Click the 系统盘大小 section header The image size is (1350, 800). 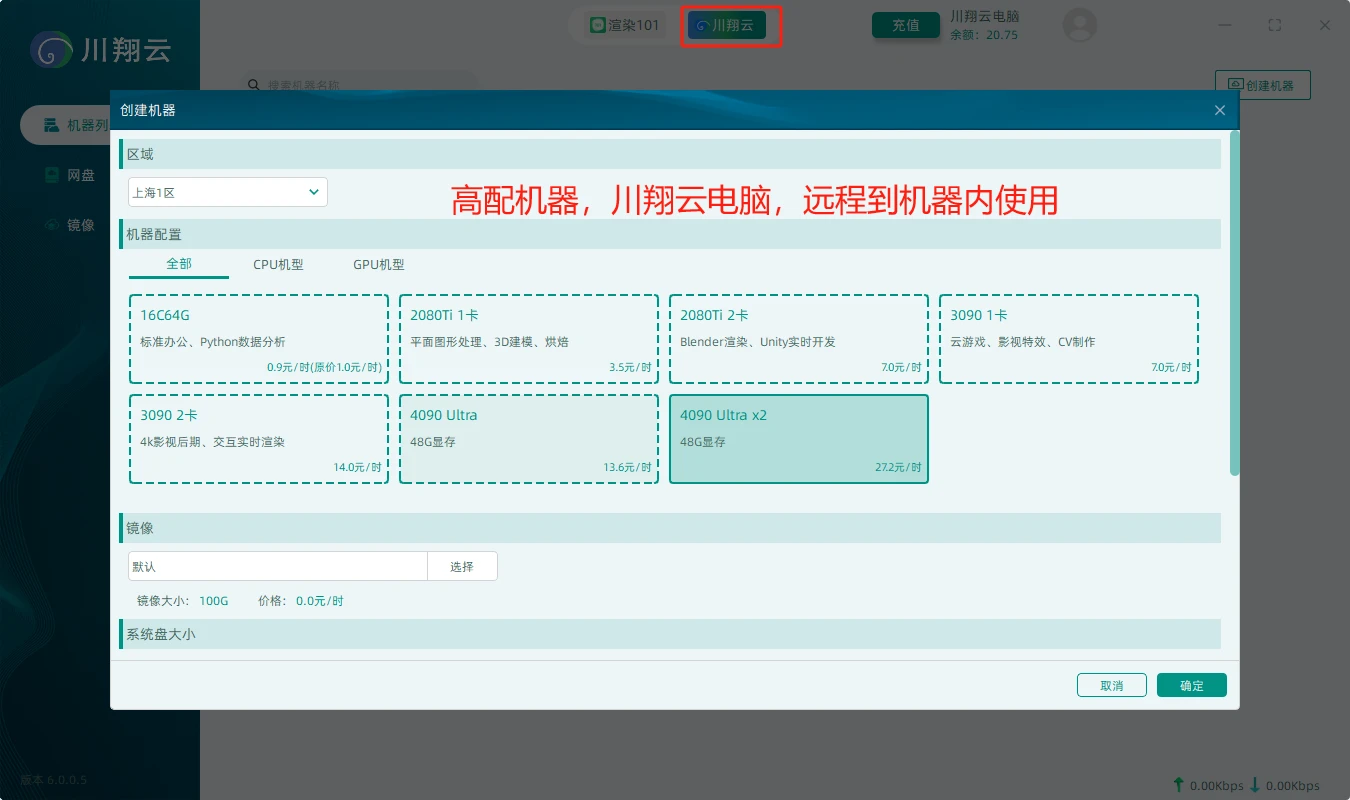coord(670,634)
